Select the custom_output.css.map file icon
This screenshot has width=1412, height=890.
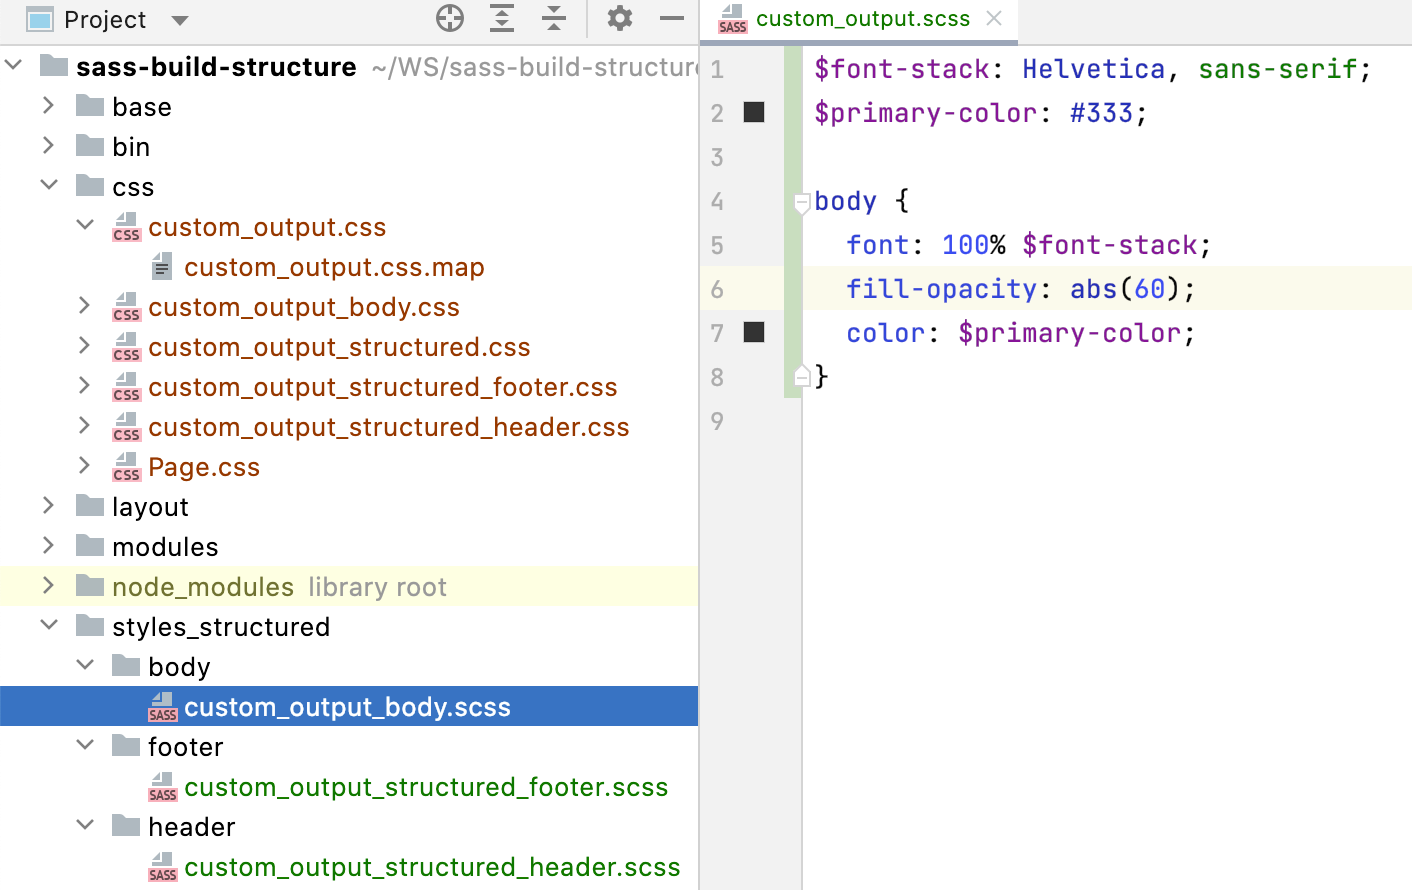tap(162, 266)
